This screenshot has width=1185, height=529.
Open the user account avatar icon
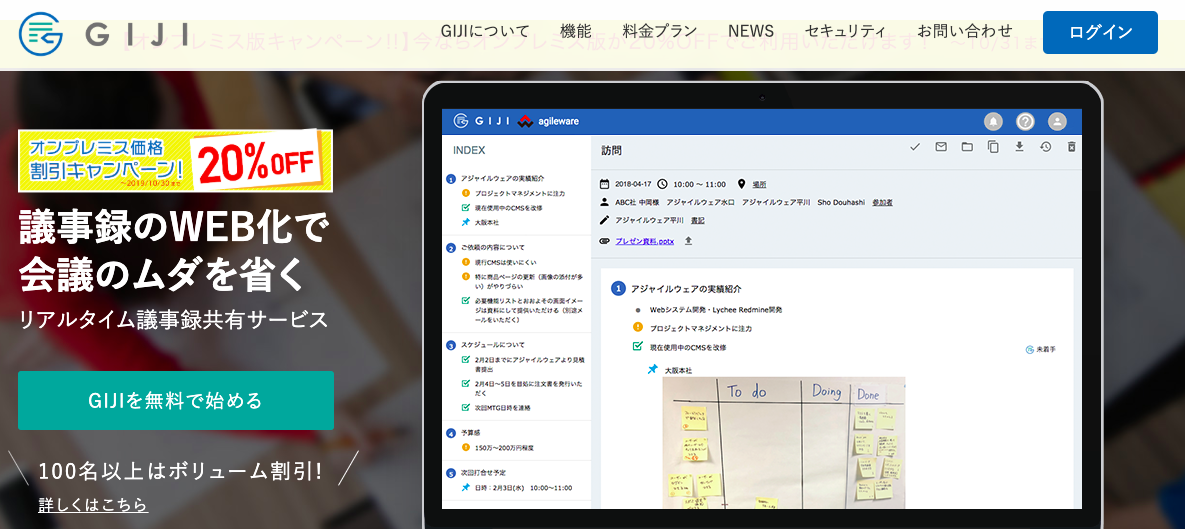pos(1057,121)
